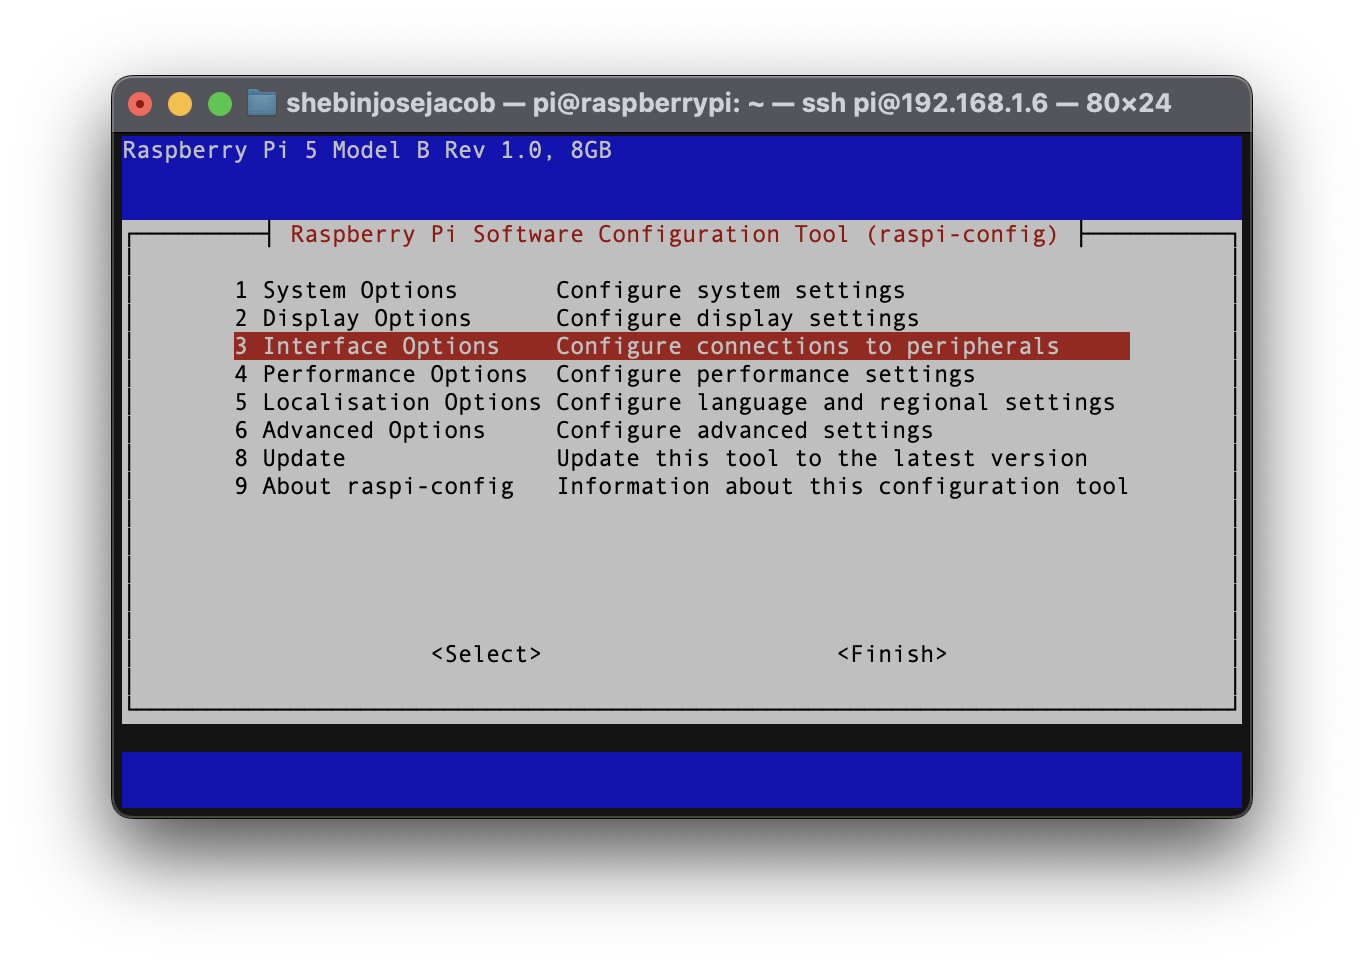Choose the 8 Update entry

290,458
